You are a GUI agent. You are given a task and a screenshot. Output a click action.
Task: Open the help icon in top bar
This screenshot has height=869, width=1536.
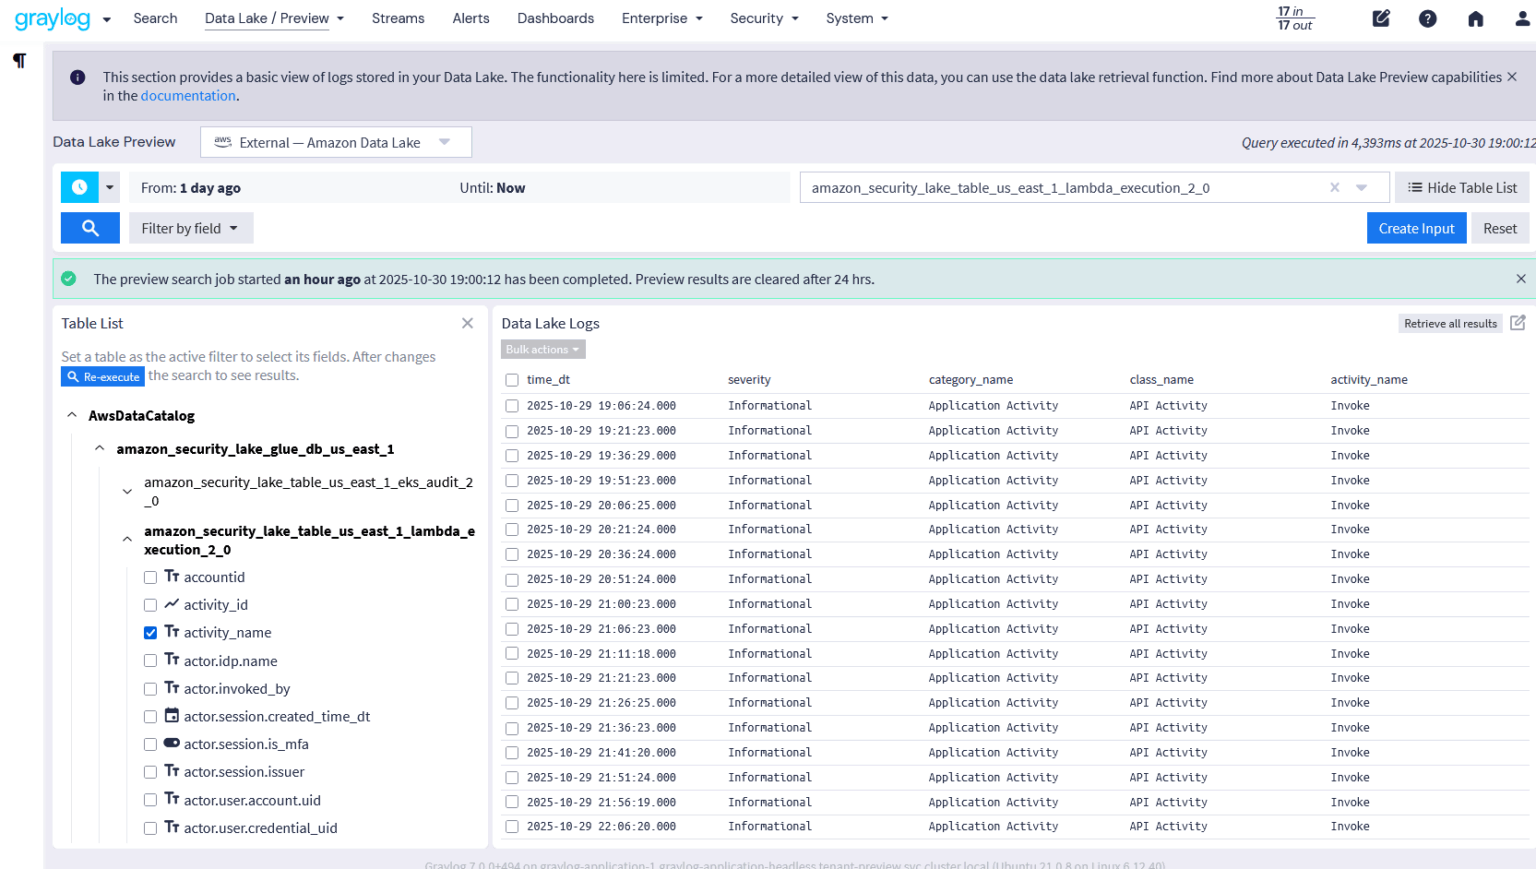[1427, 18]
